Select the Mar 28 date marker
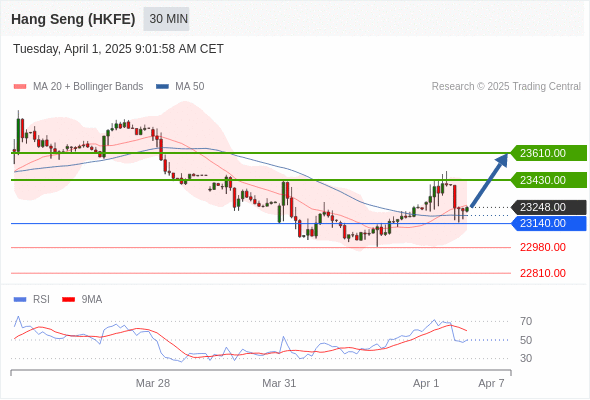590x400 pixels. tap(153, 383)
